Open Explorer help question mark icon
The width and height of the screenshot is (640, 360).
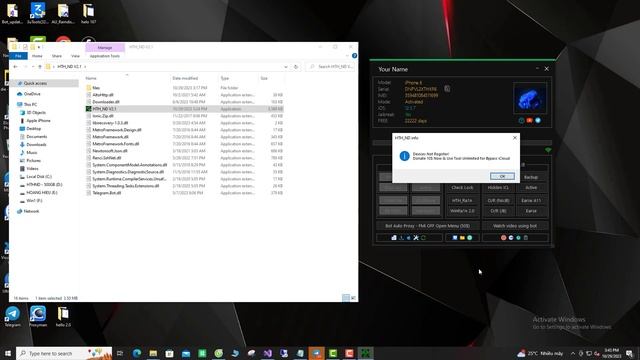click(354, 56)
